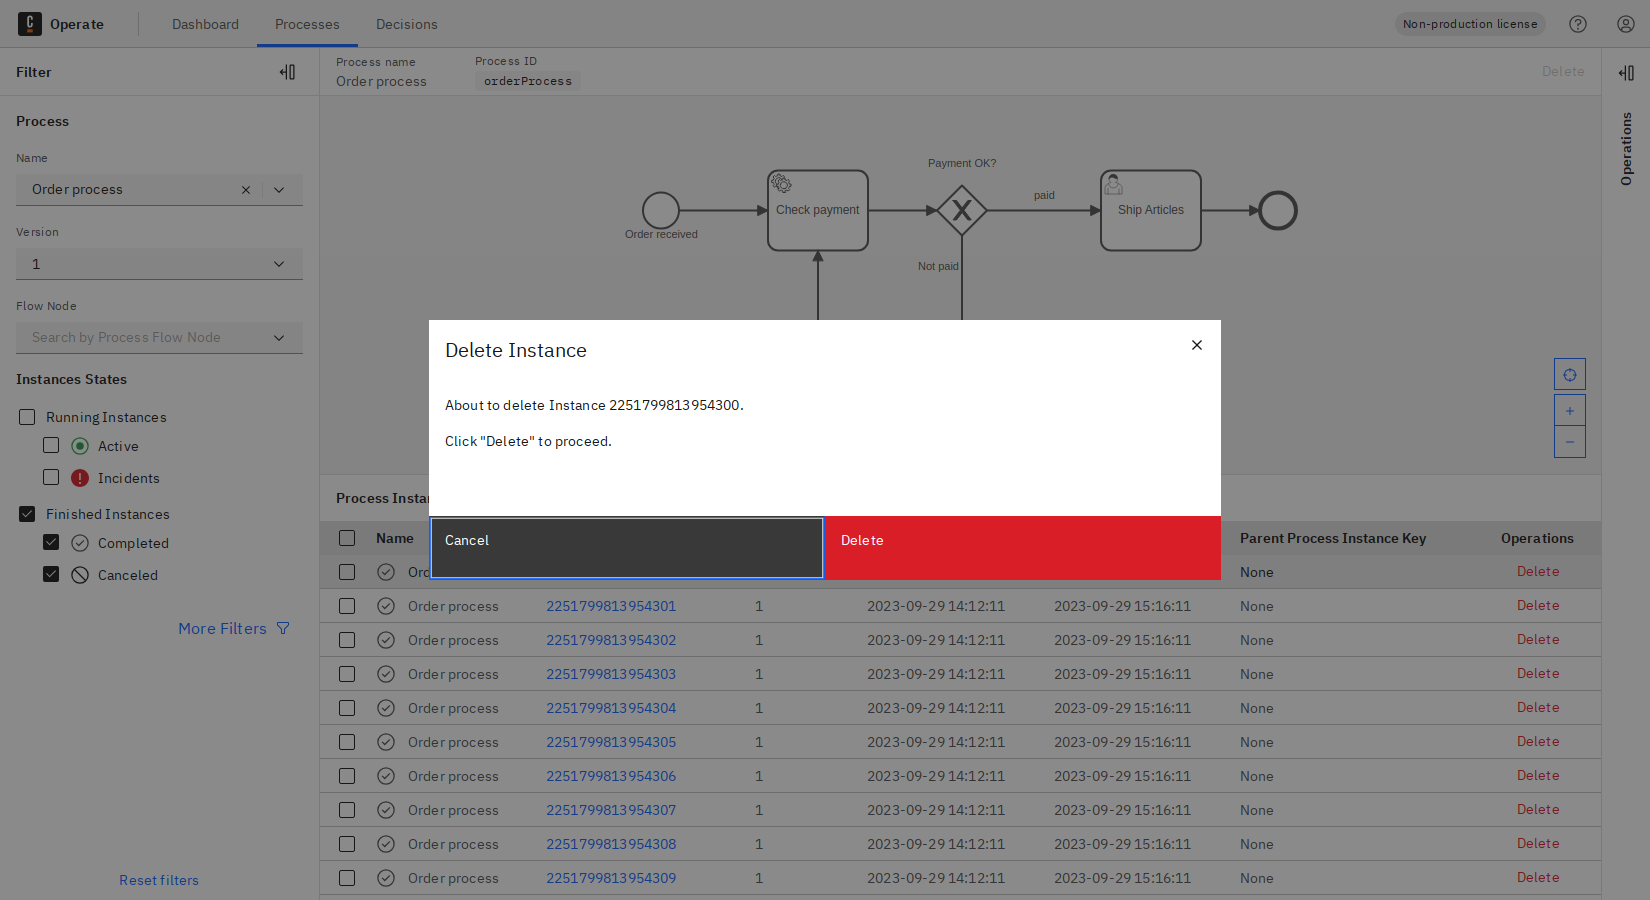Clear the Order process name selection
Image resolution: width=1650 pixels, height=900 pixels.
coord(246,190)
